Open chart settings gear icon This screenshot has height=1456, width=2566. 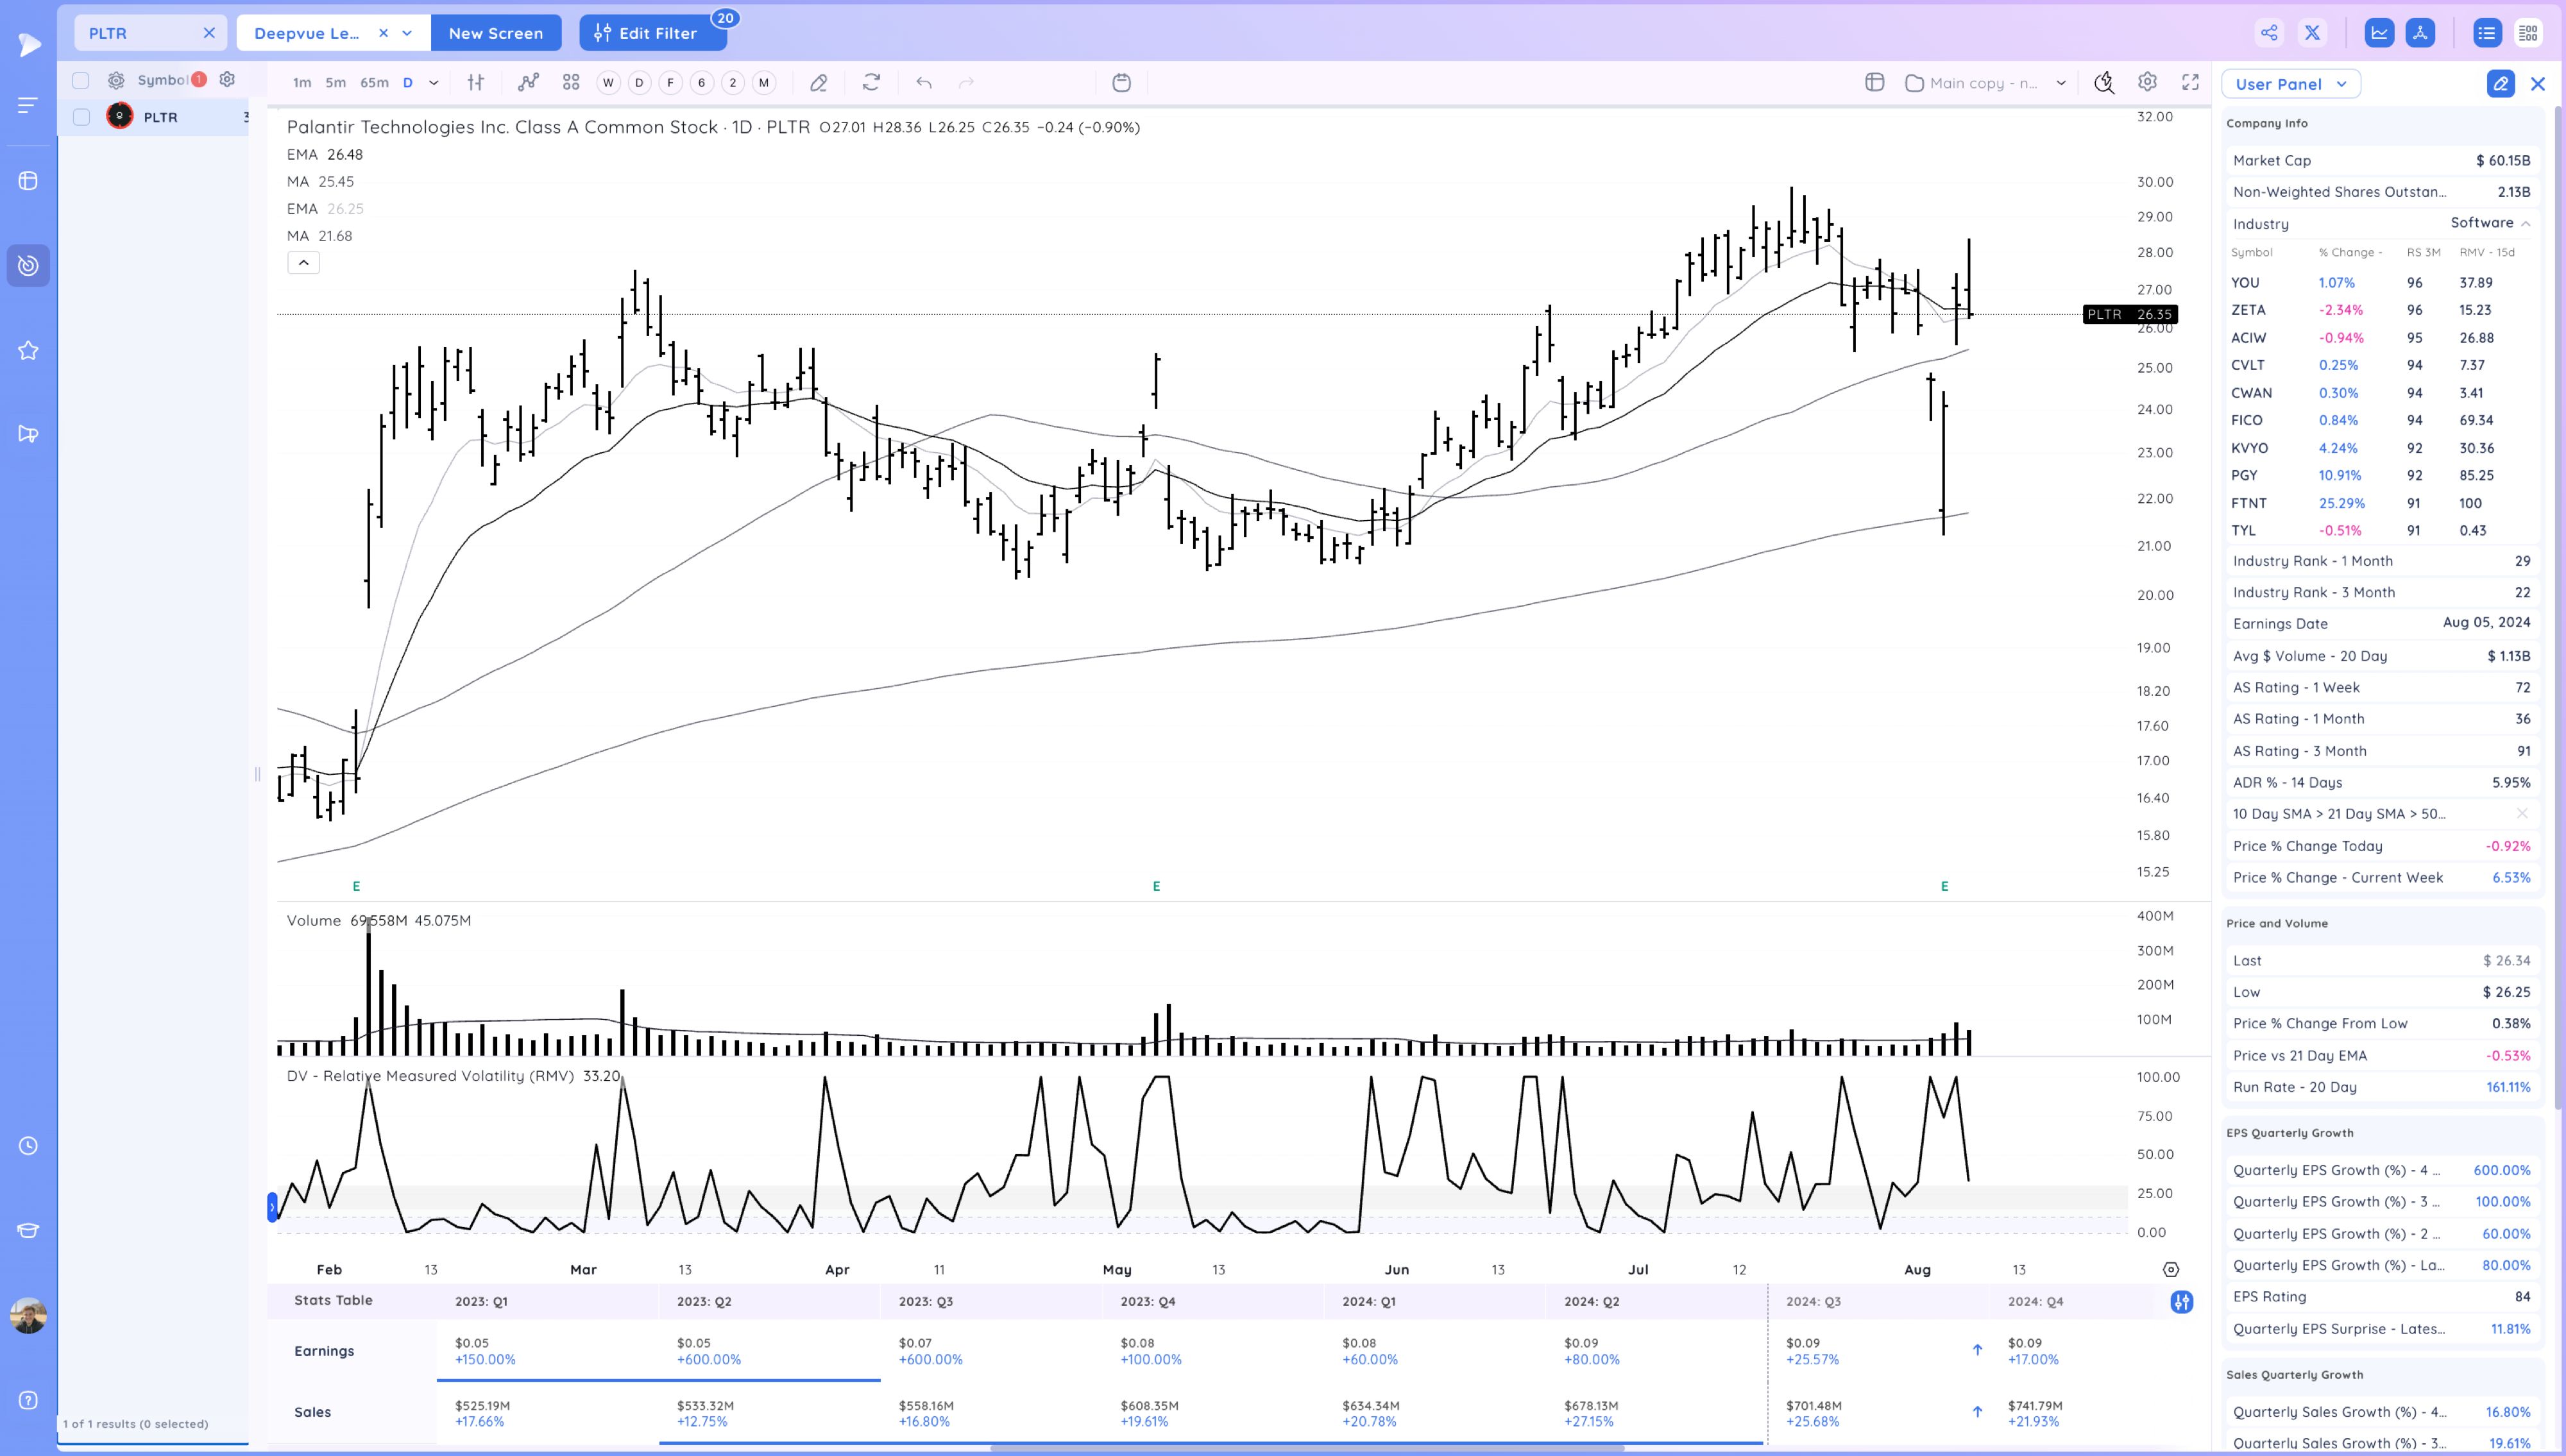[x=2147, y=83]
